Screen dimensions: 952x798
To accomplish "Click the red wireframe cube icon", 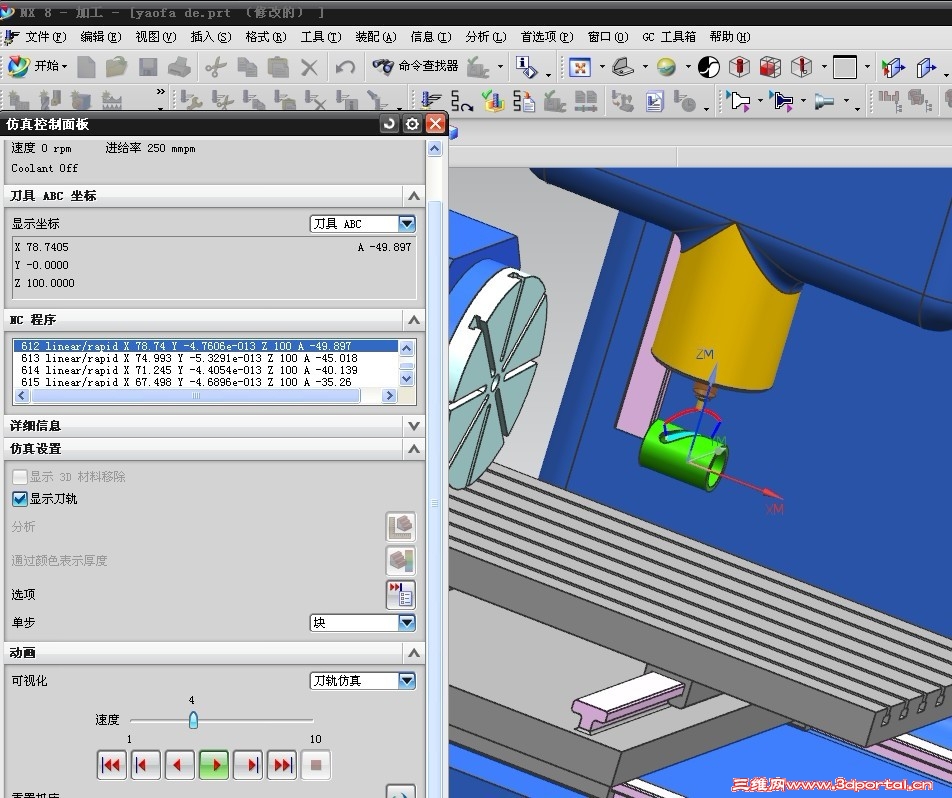I will coord(770,67).
